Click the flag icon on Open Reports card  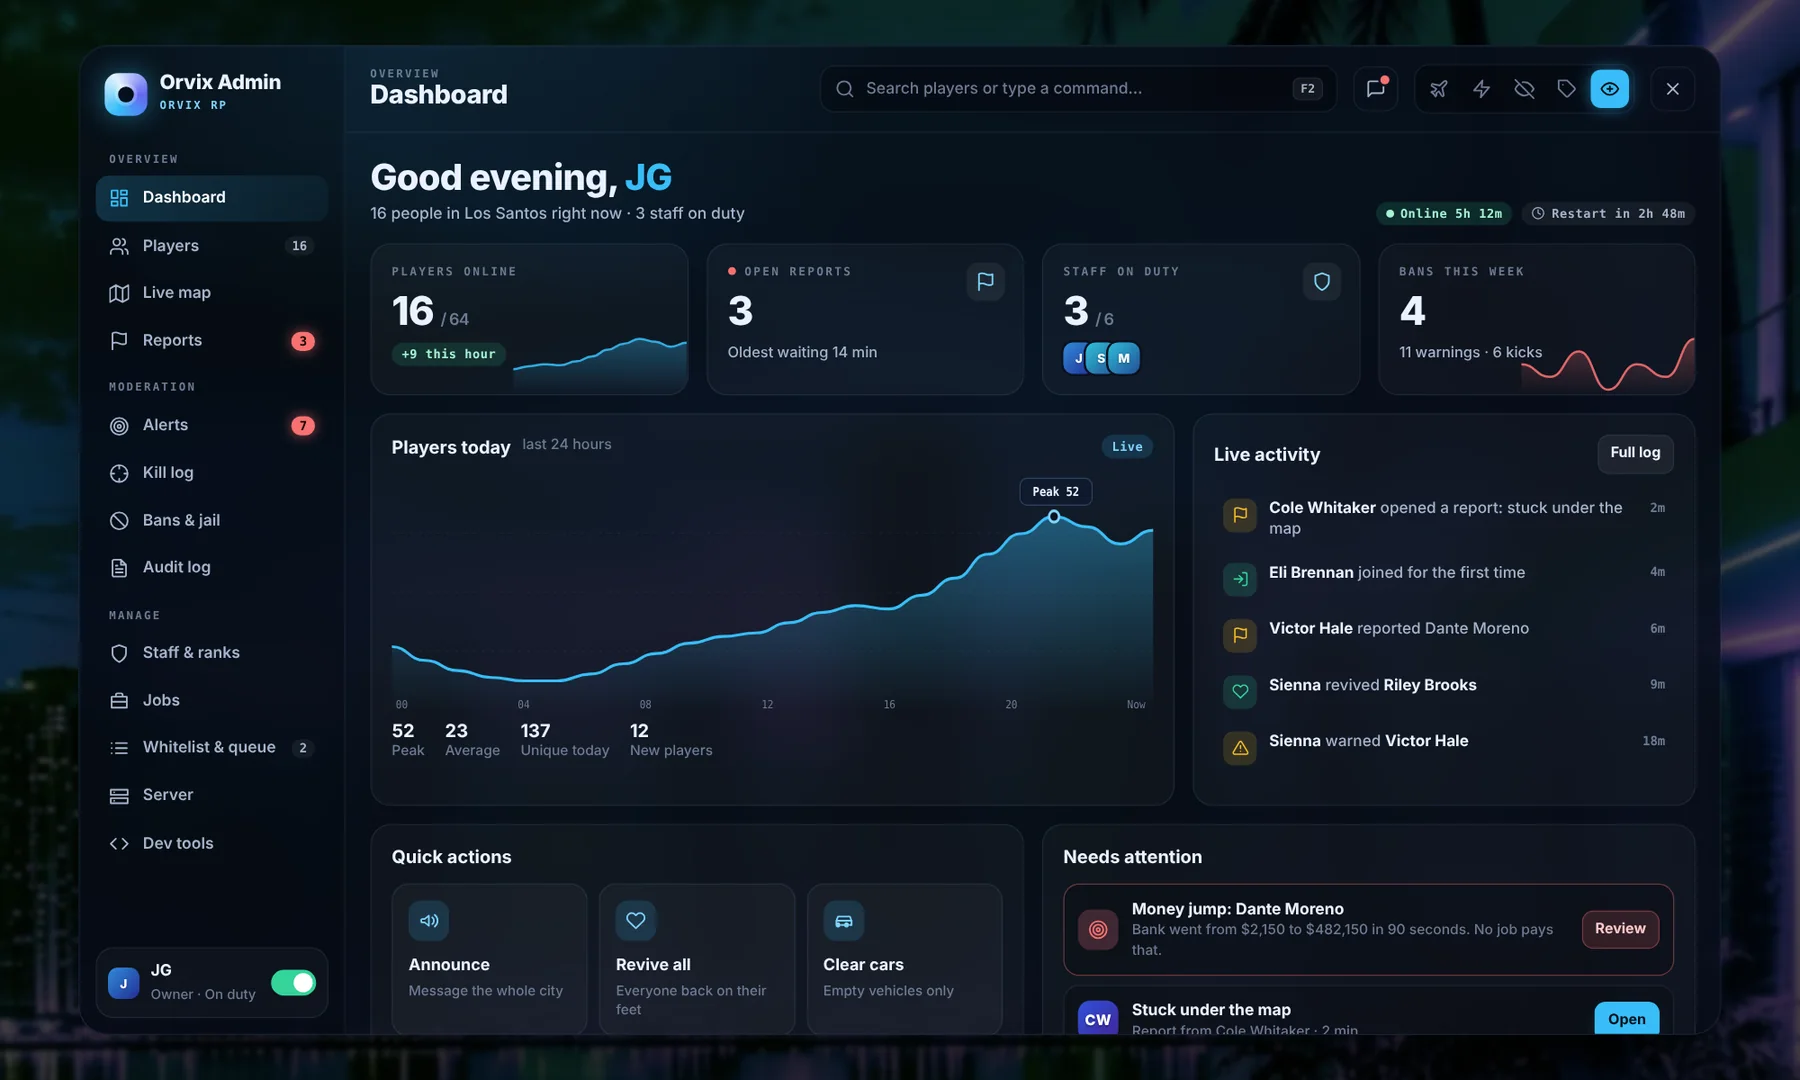985,282
